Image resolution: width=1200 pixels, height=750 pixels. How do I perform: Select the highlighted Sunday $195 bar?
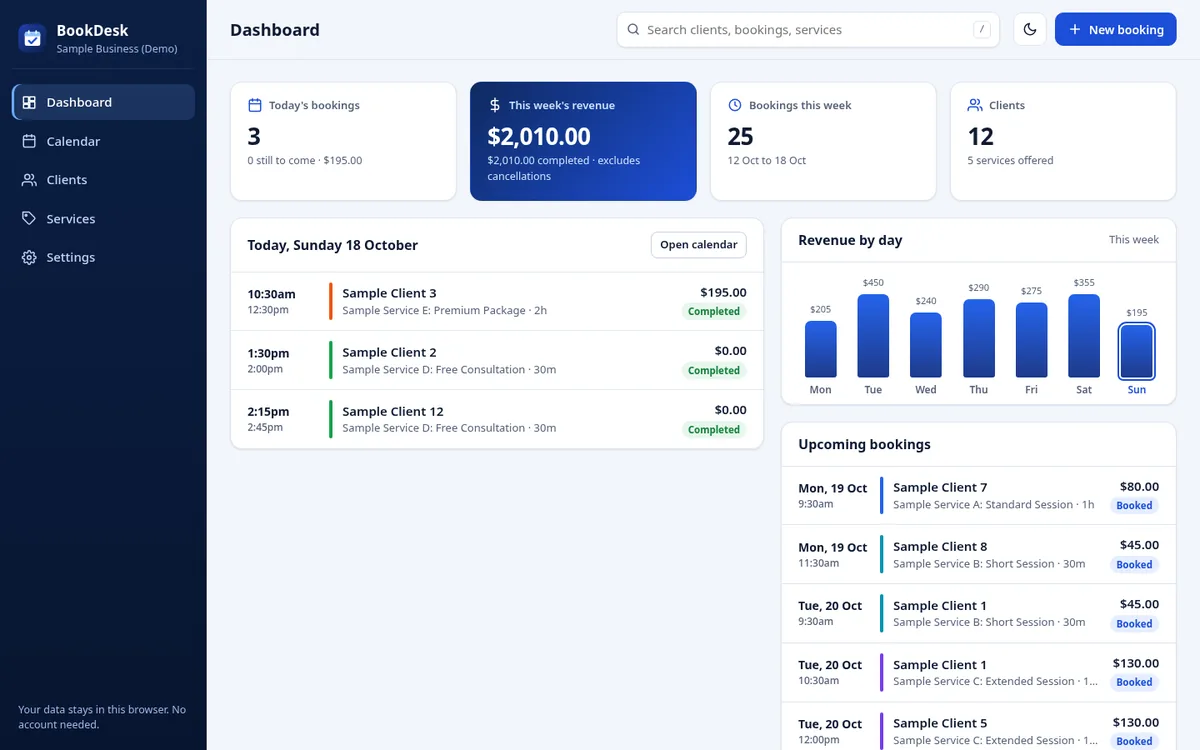click(1137, 351)
